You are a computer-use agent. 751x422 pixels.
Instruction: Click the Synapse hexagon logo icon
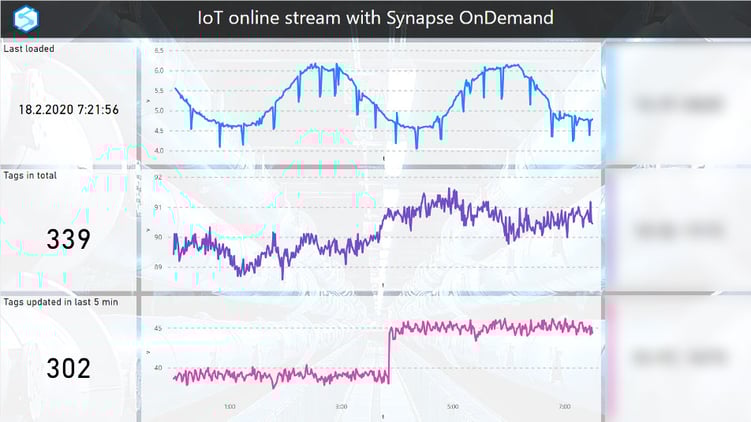[x=26, y=18]
